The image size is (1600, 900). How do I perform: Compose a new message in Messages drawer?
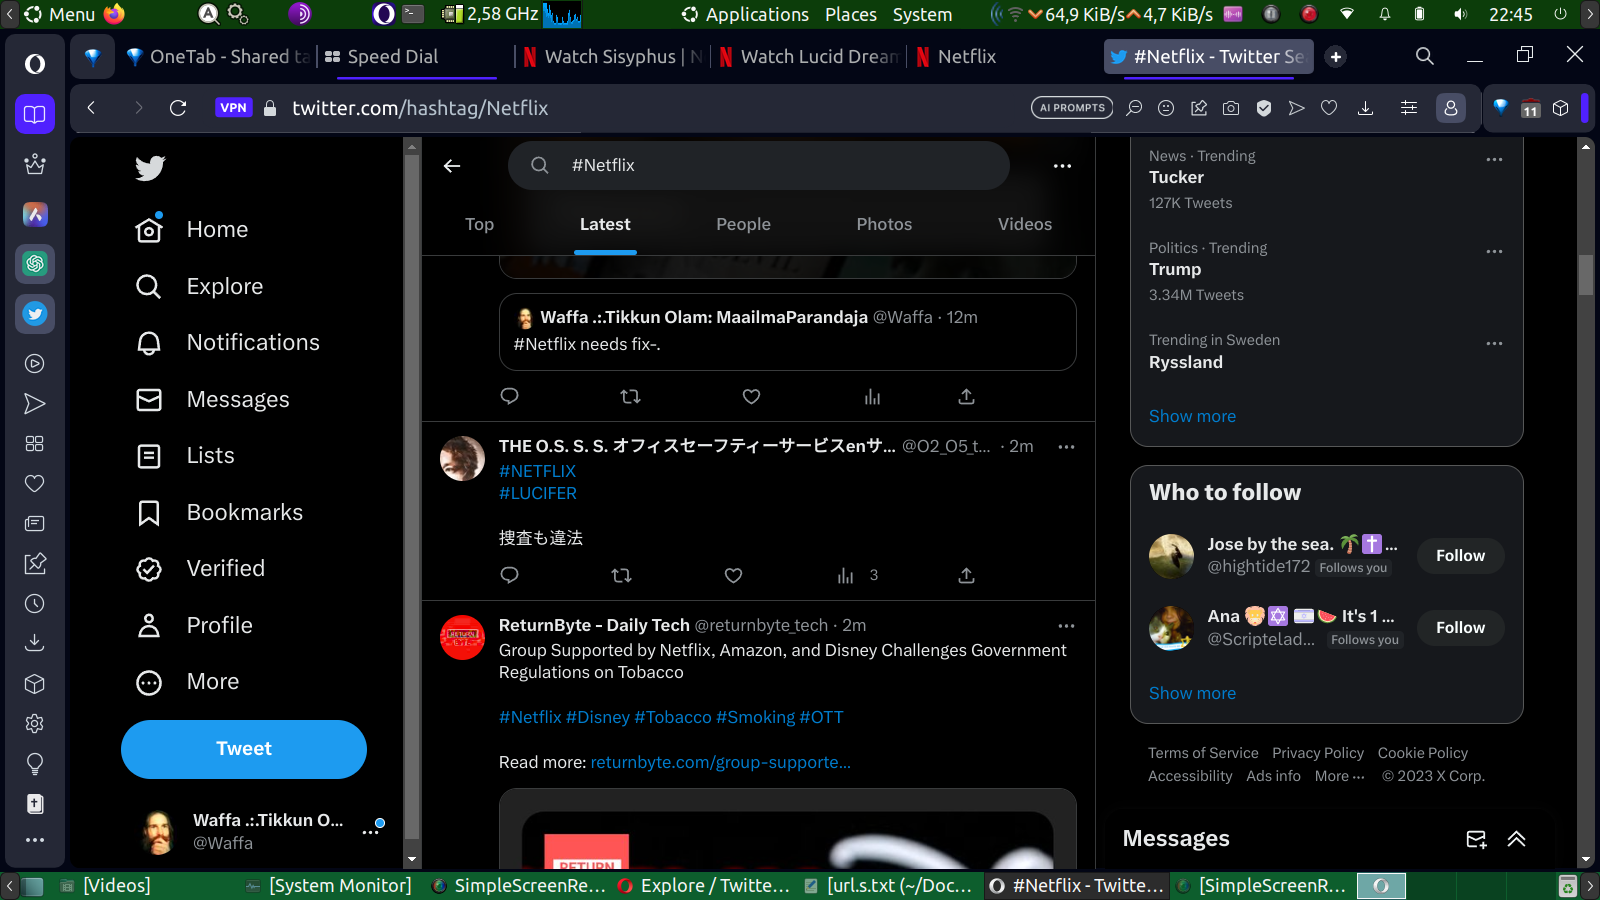point(1476,839)
